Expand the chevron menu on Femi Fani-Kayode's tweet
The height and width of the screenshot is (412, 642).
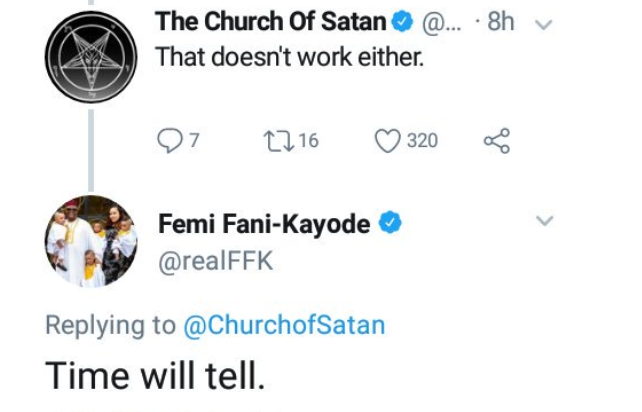(545, 221)
